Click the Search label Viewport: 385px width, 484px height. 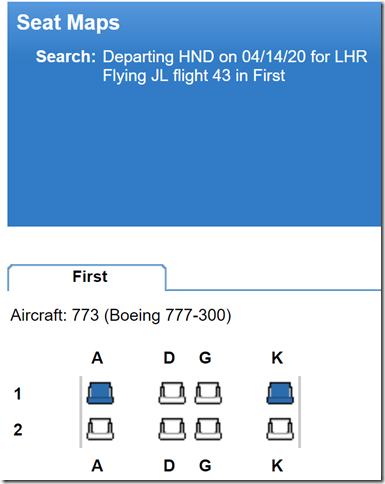point(66,56)
